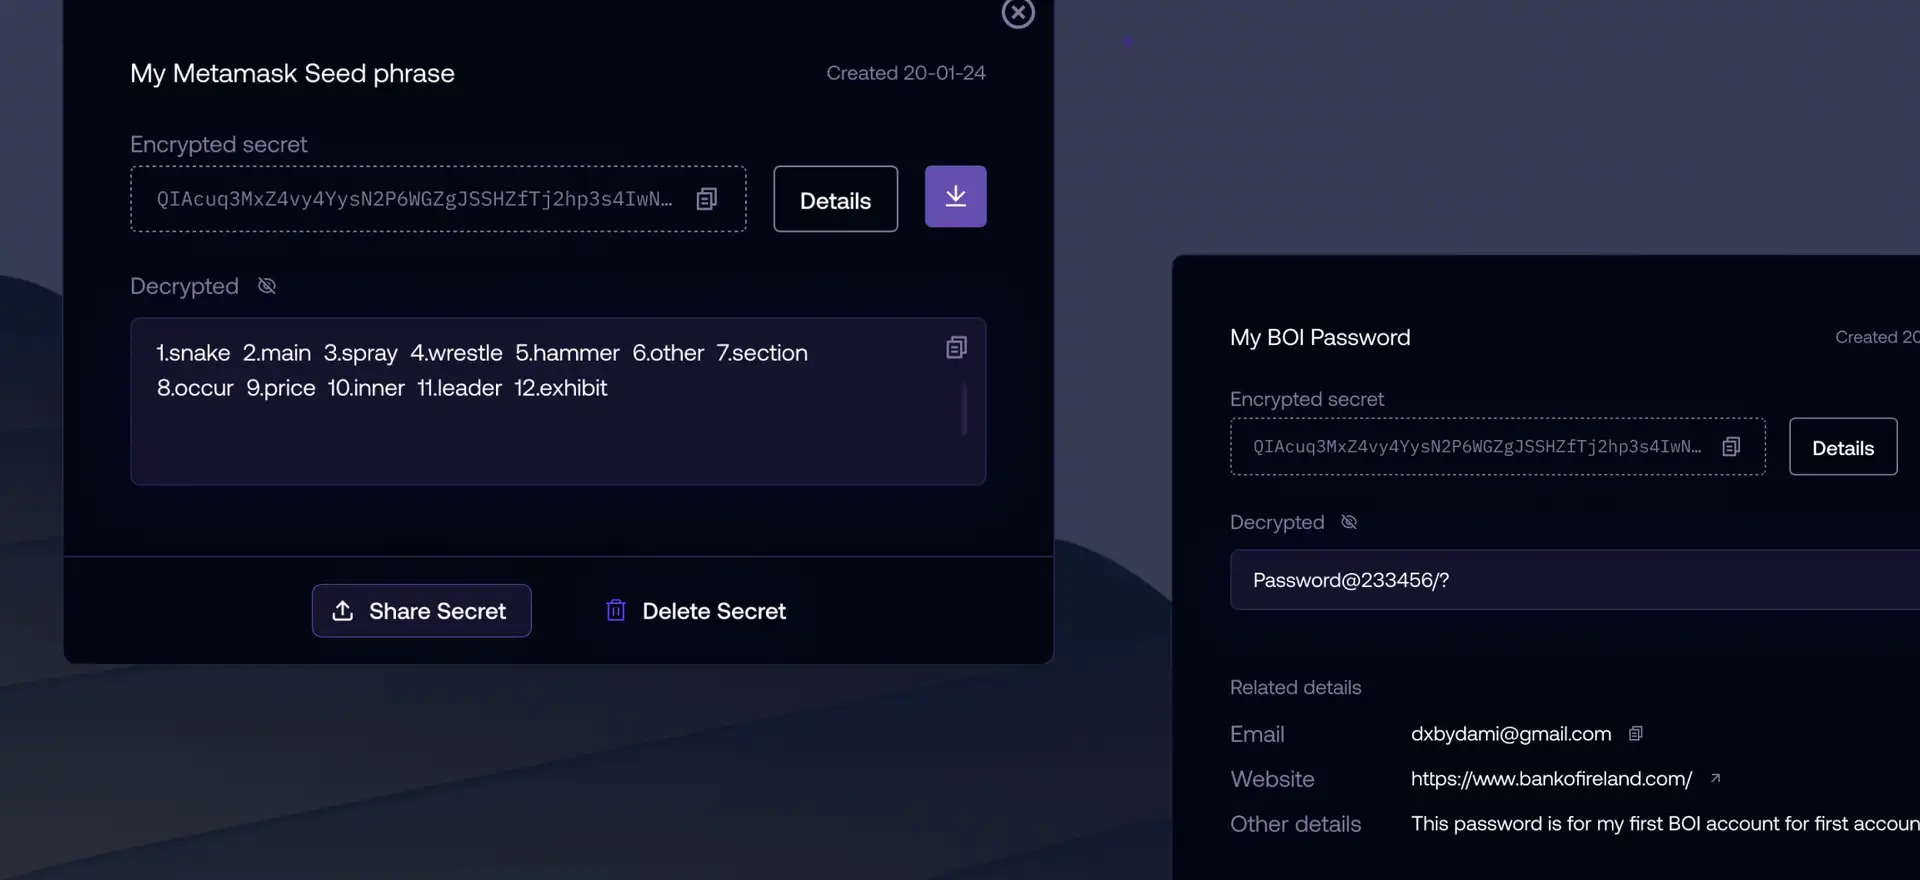Download the Metamask secret using the purple button
This screenshot has width=1920, height=880.
[955, 196]
